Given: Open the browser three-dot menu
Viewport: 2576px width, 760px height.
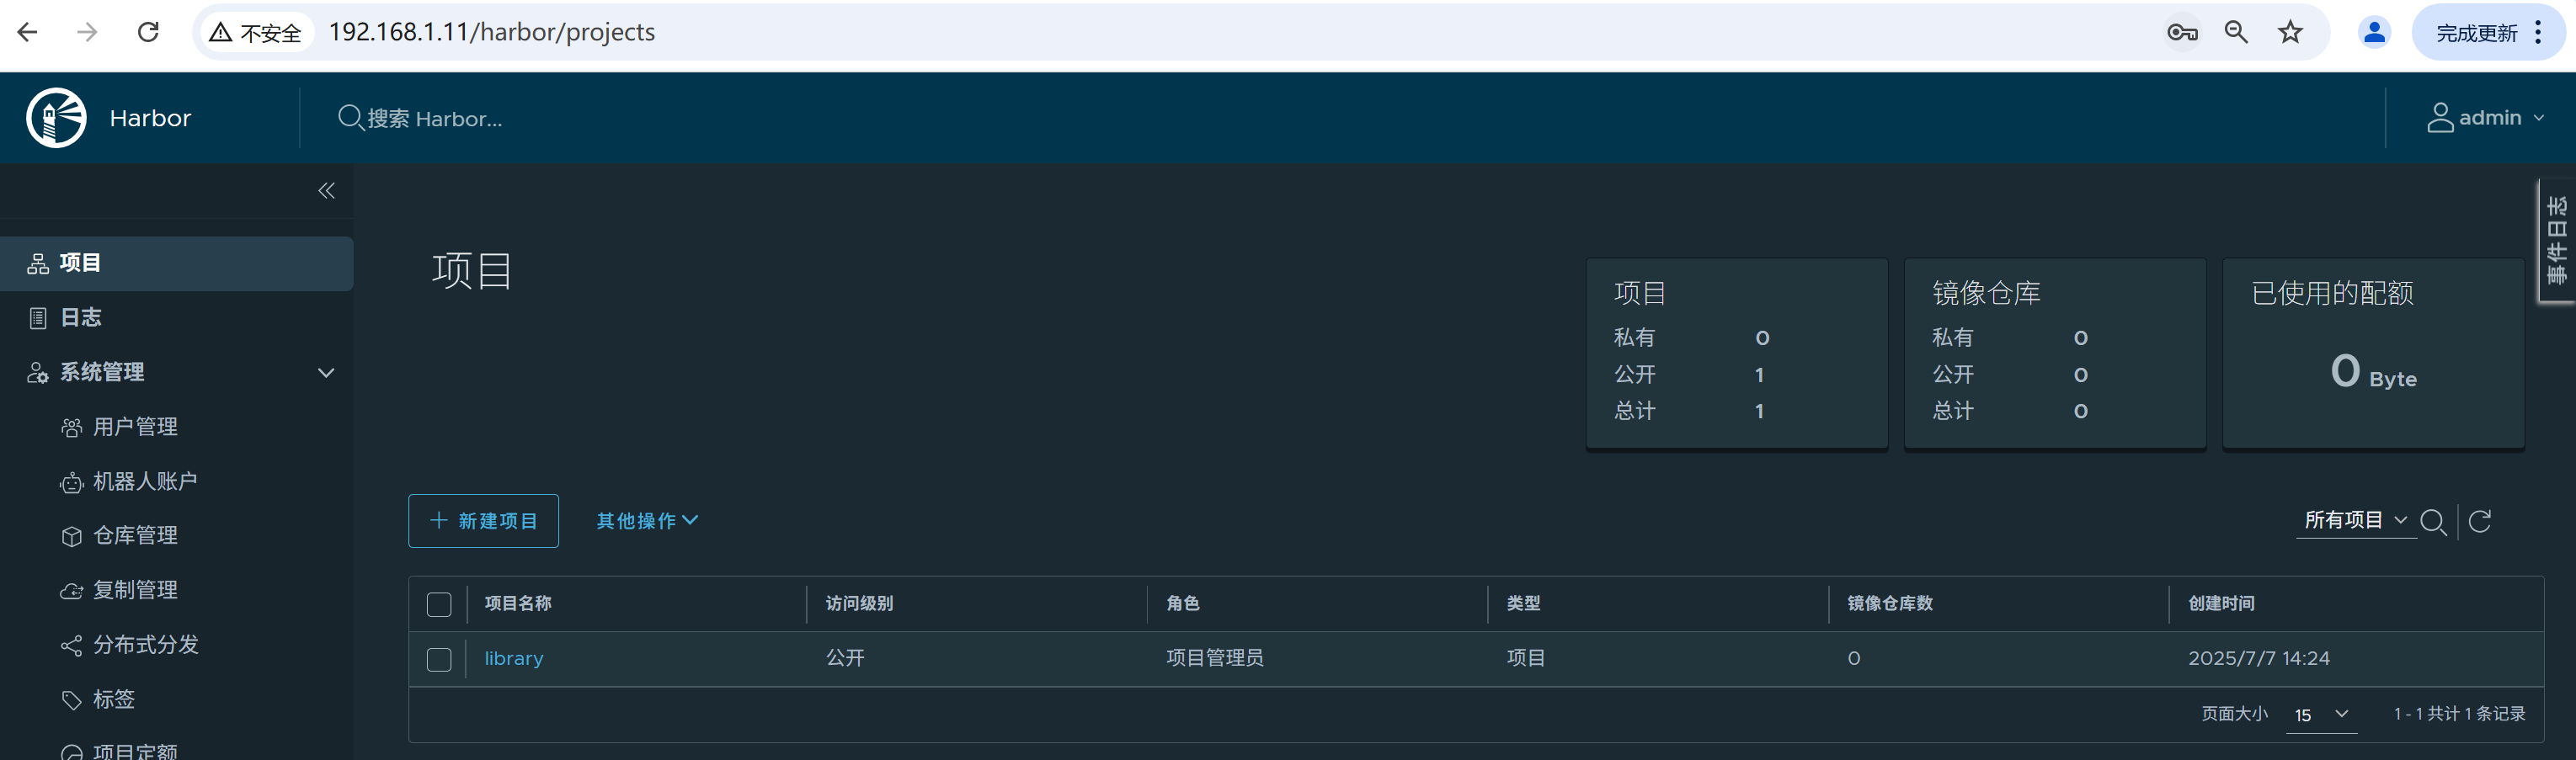Looking at the screenshot, I should 2538,32.
